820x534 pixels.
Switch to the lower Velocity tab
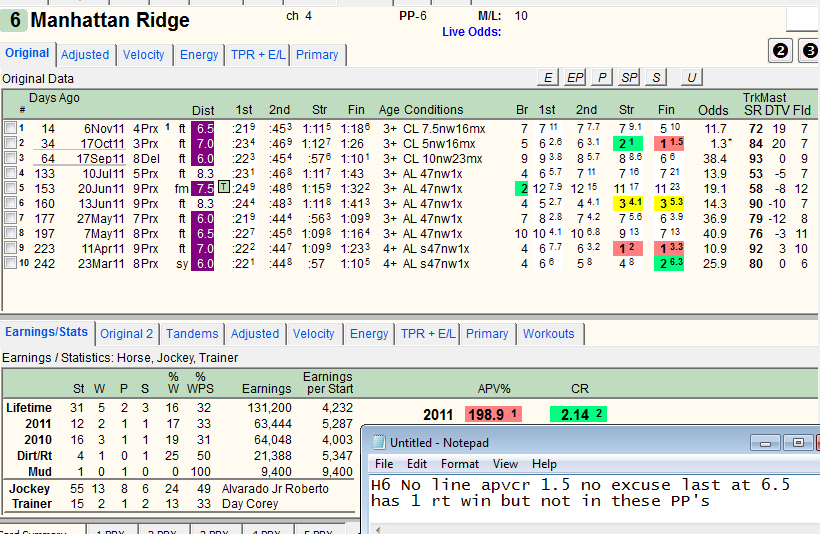point(314,334)
